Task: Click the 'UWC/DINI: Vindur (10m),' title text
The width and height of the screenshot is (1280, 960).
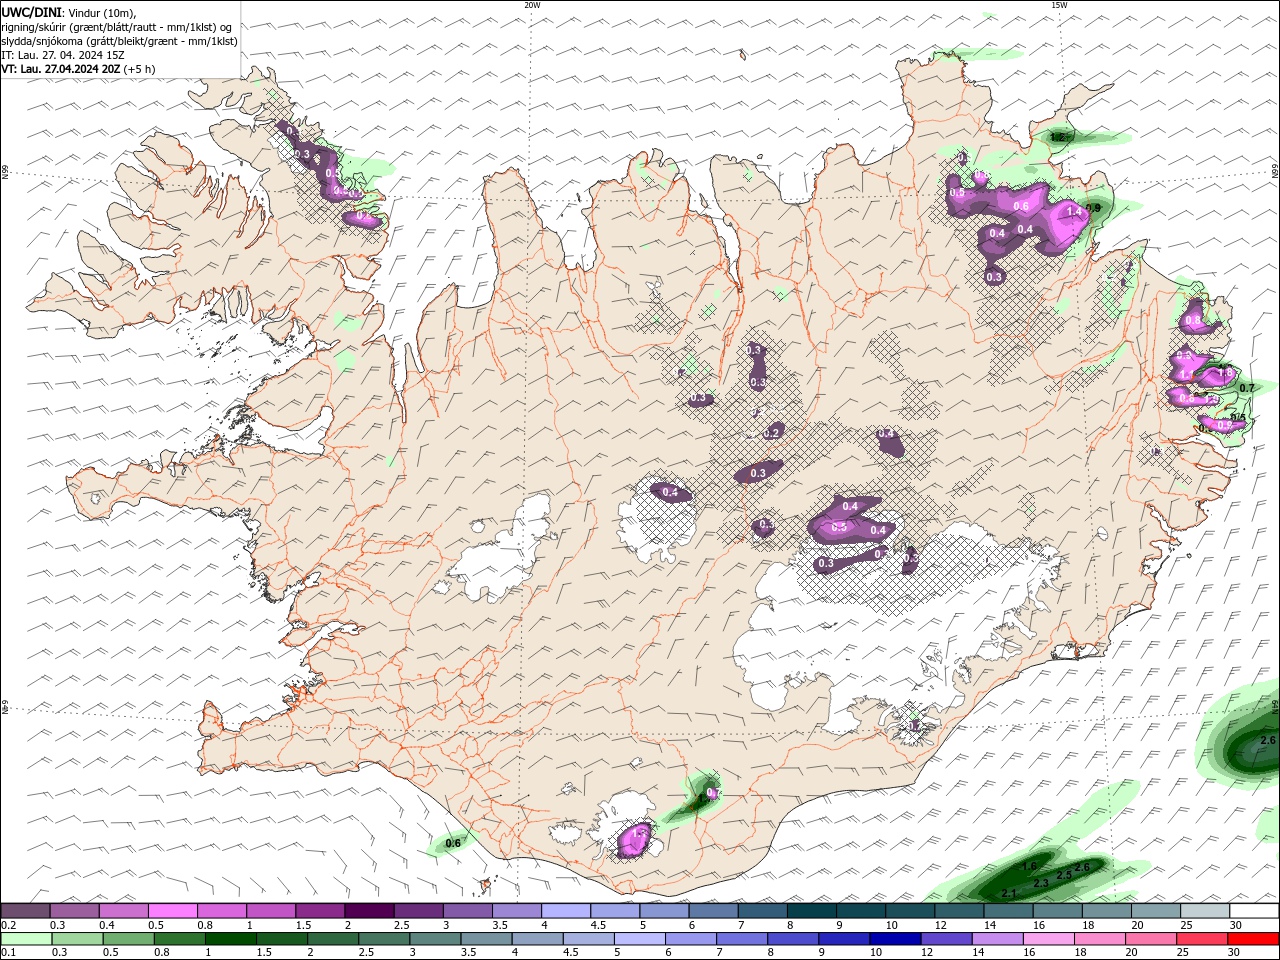Action: click(69, 12)
